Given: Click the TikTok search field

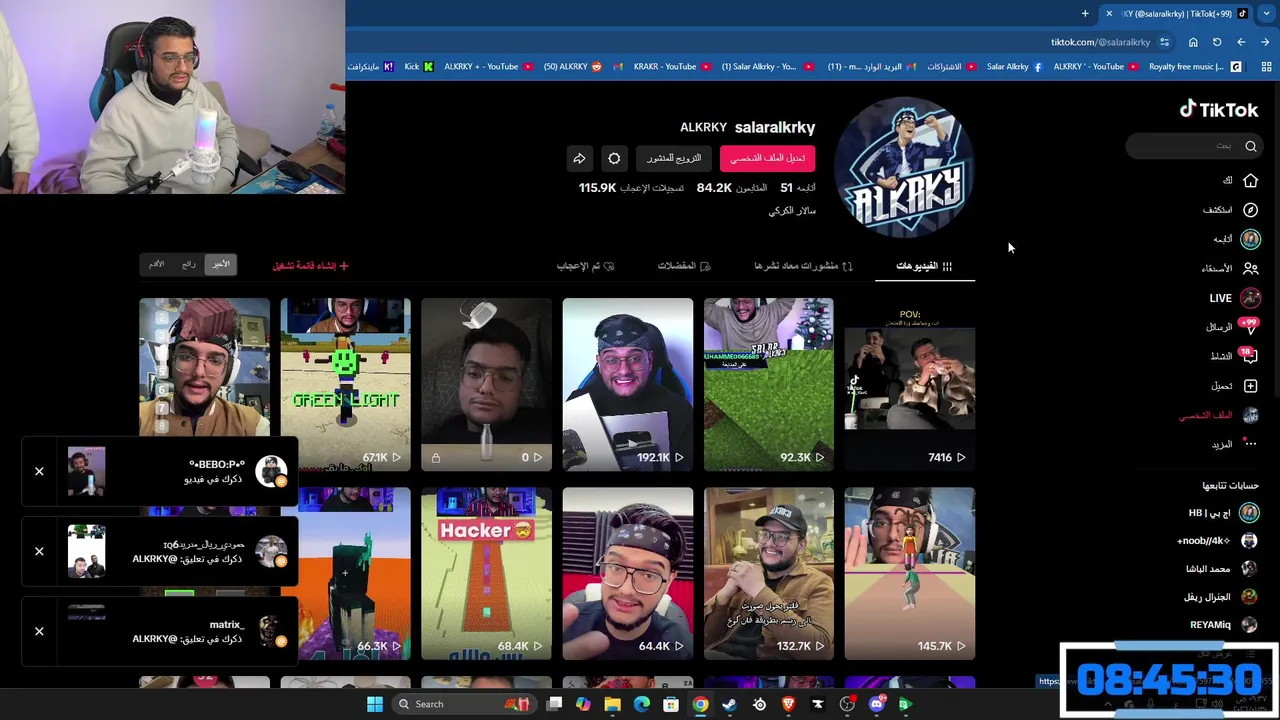Looking at the screenshot, I should (1193, 146).
